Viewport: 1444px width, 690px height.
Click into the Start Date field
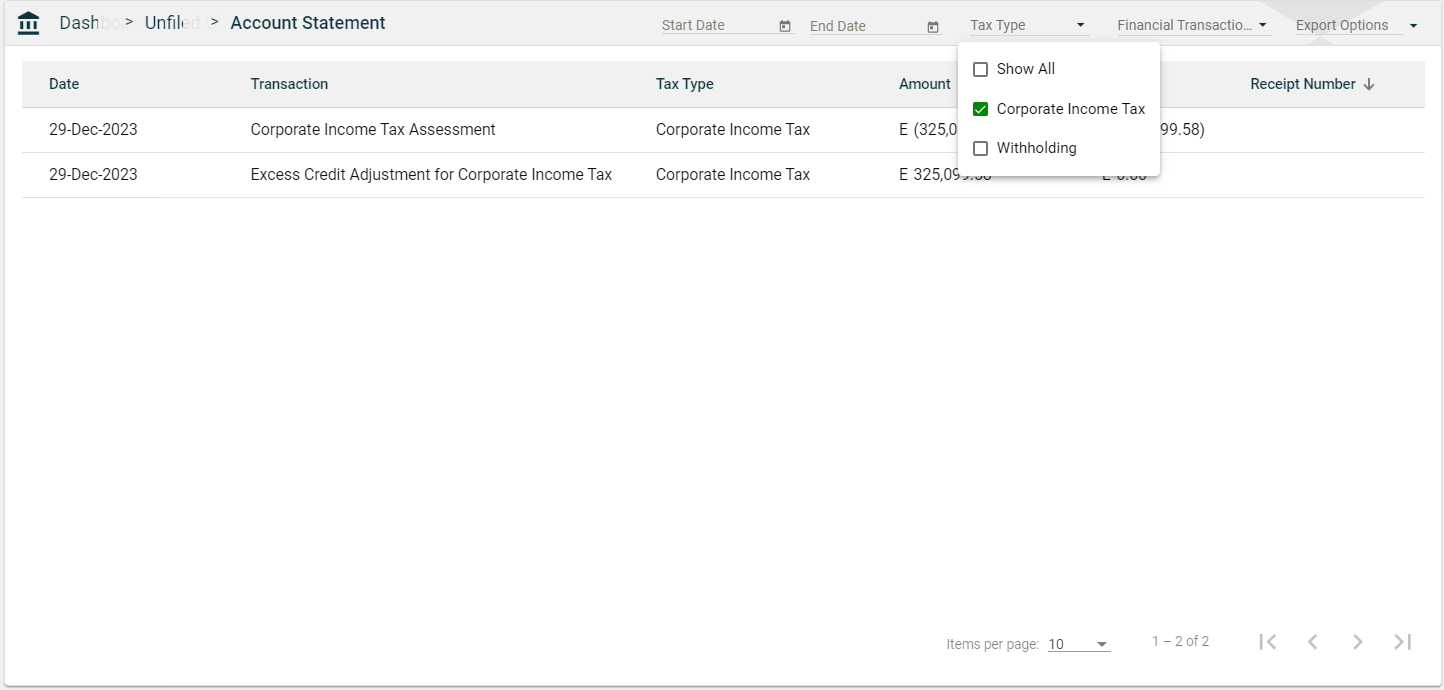point(715,26)
